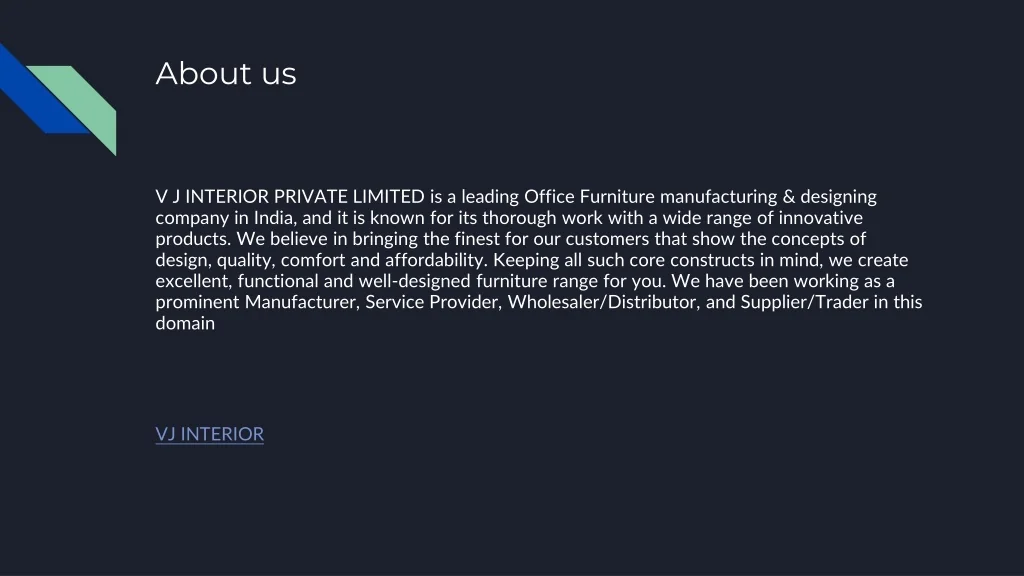This screenshot has height=576, width=1024.
Task: Click the word 'prominent' in the paragraph
Action: [x=198, y=302]
